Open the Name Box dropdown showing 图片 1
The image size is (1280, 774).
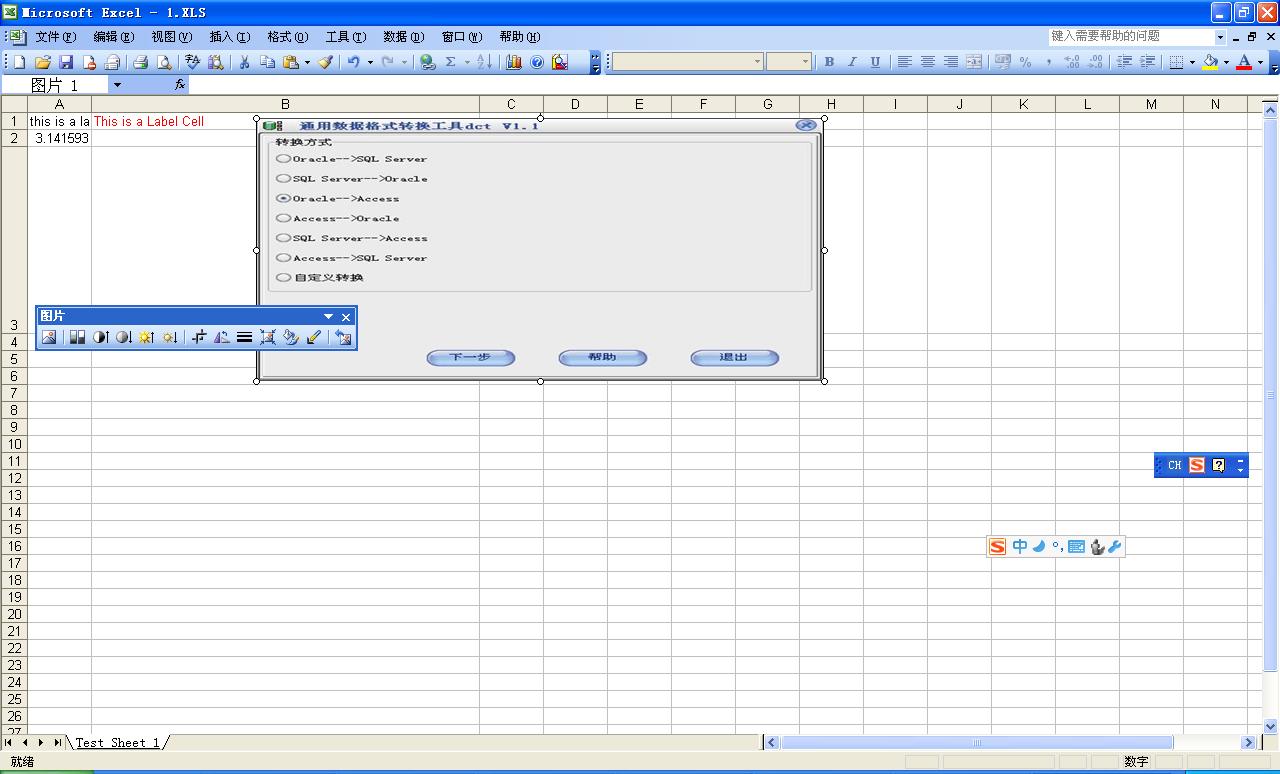click(117, 85)
